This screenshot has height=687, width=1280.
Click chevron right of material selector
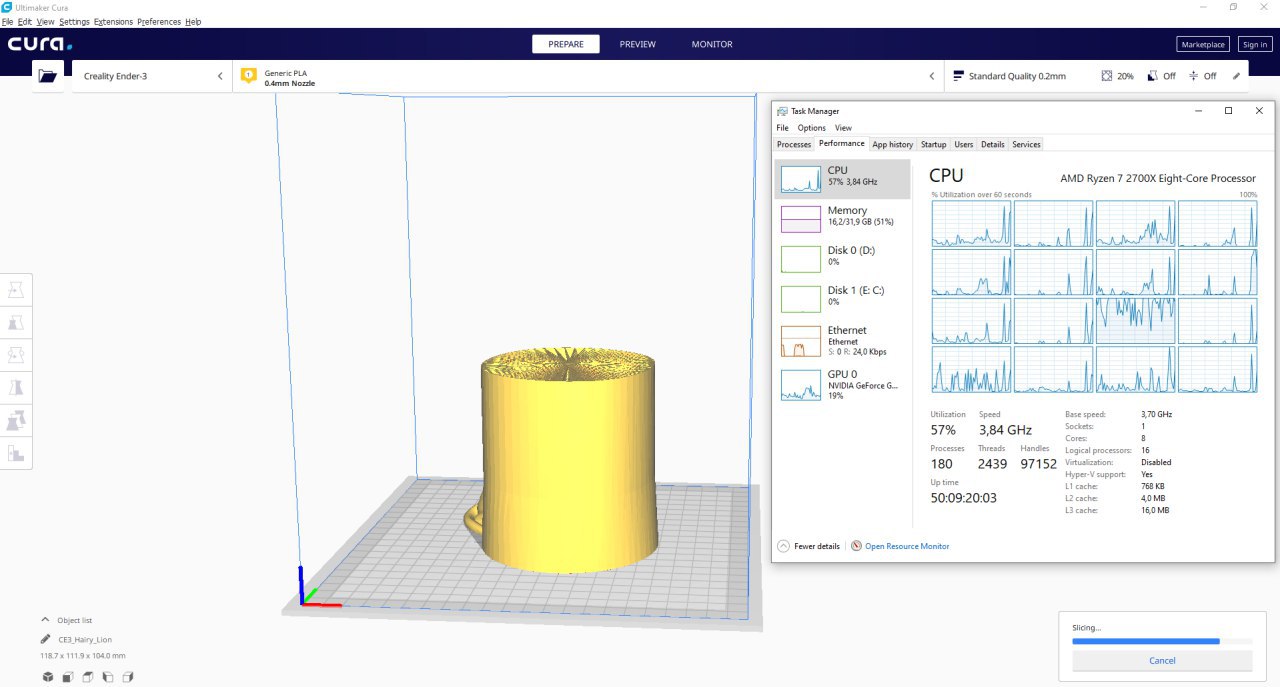click(932, 76)
